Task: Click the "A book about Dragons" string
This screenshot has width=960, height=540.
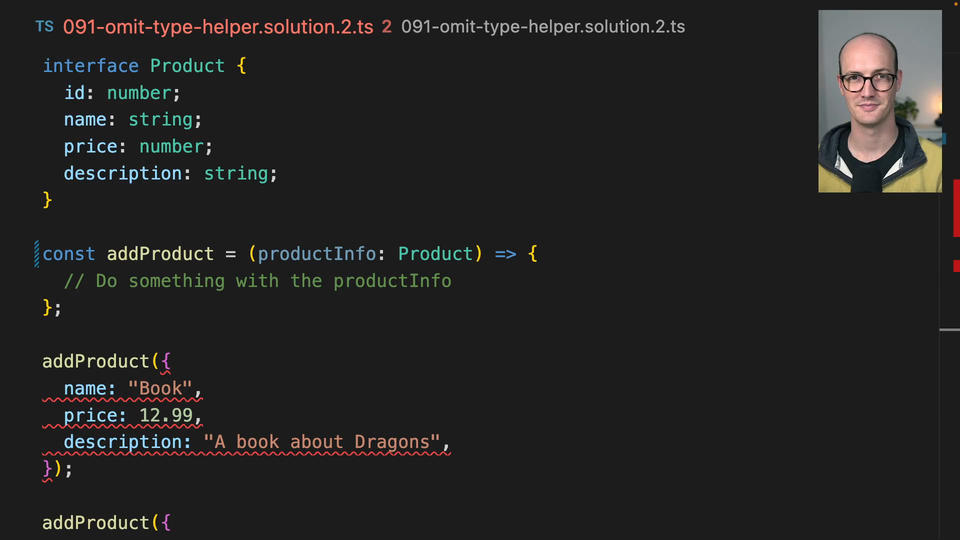Action: tap(322, 443)
